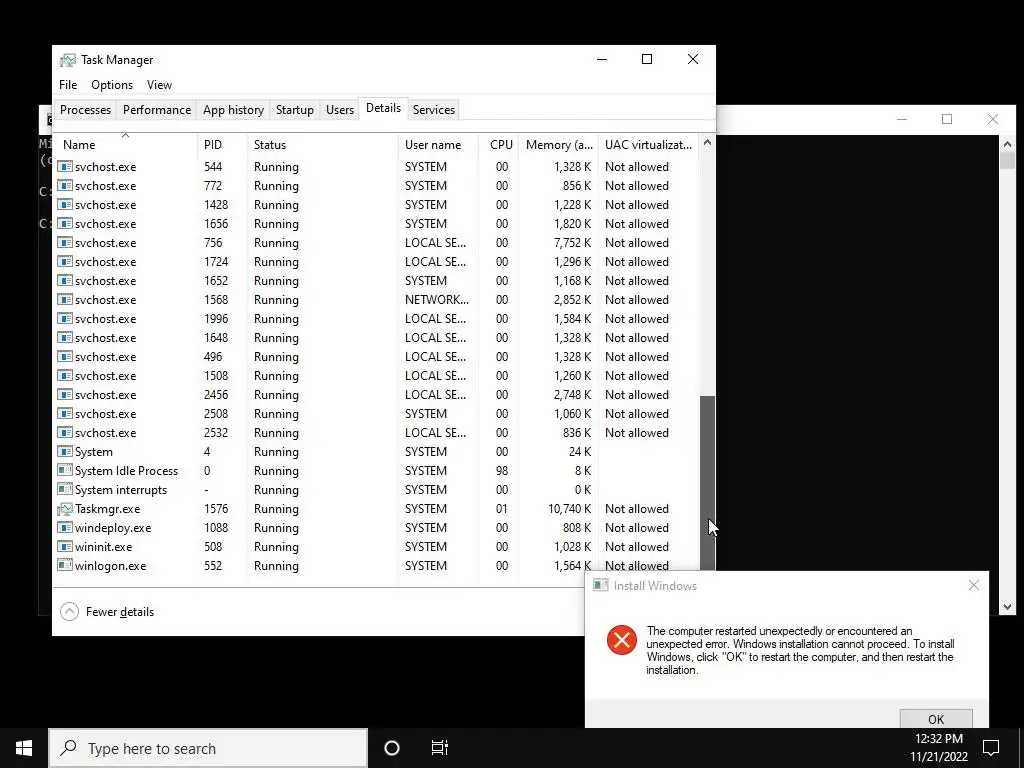Click the '2,852 K' memory cell
This screenshot has height=768, width=1024.
coord(573,300)
